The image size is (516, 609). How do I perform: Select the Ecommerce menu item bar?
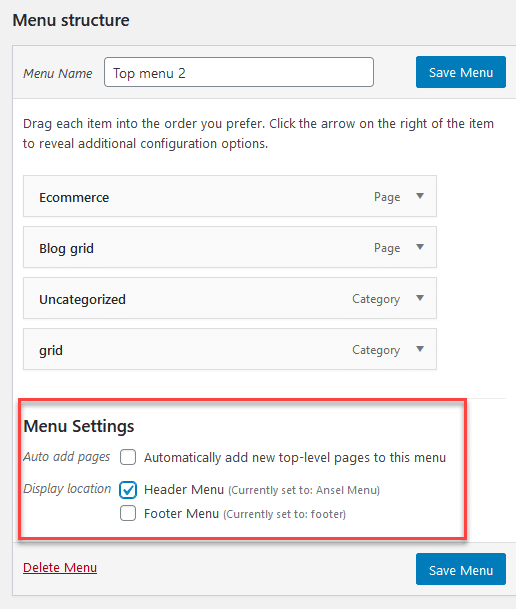click(x=230, y=196)
